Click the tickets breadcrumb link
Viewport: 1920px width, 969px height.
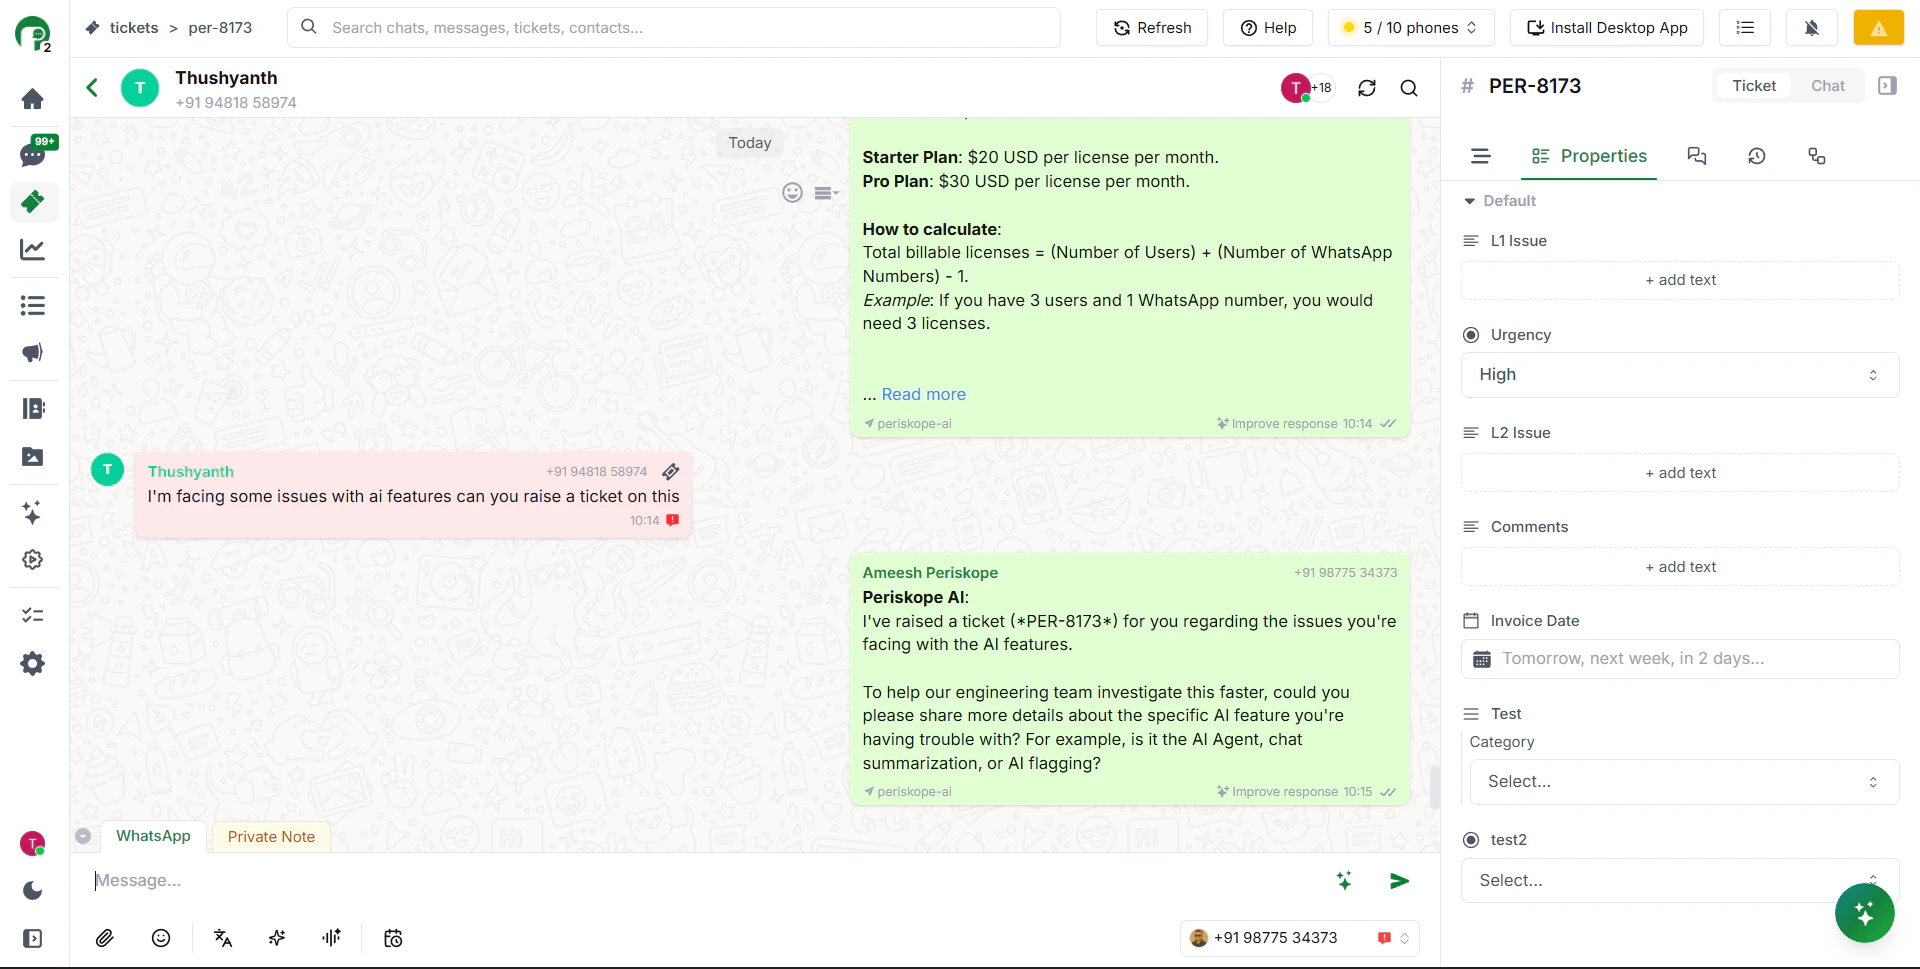click(x=134, y=28)
